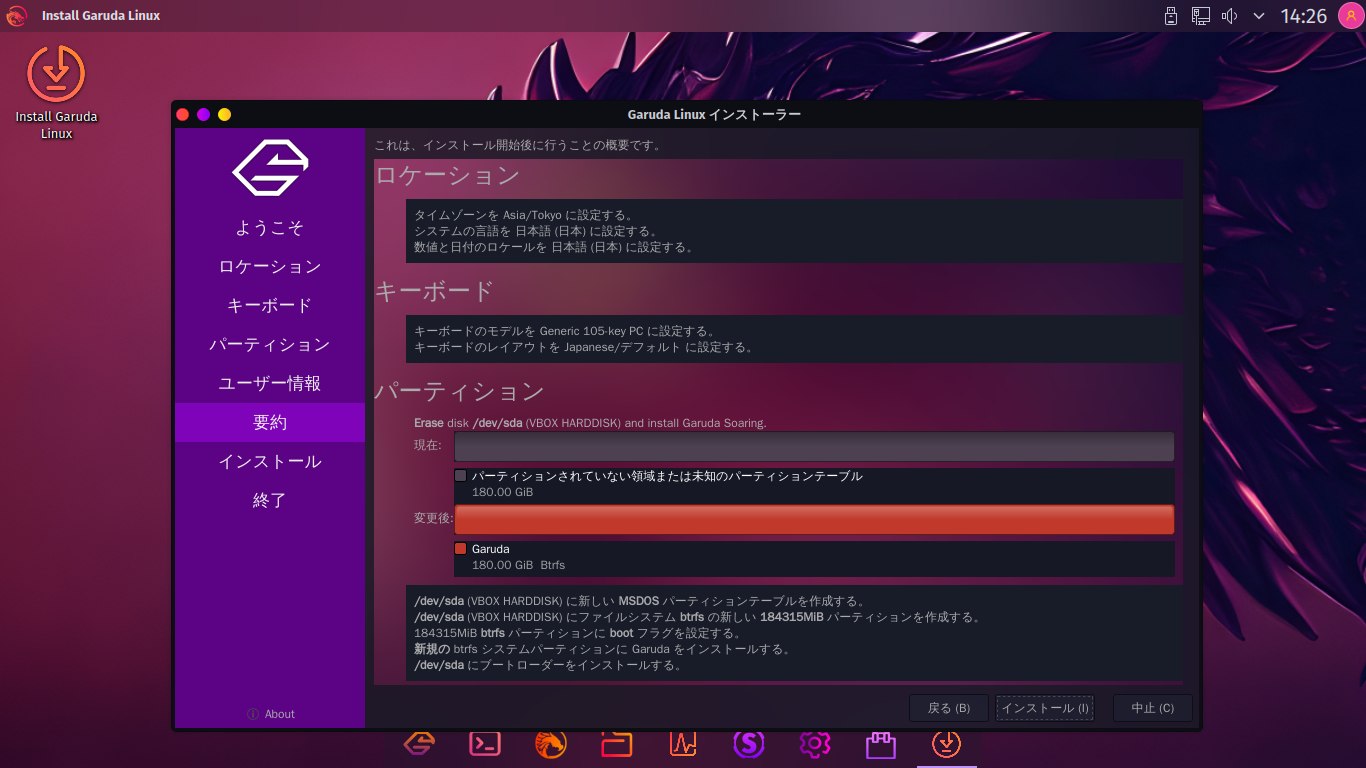Click the これは、インストール開始後 intro text

point(518,146)
